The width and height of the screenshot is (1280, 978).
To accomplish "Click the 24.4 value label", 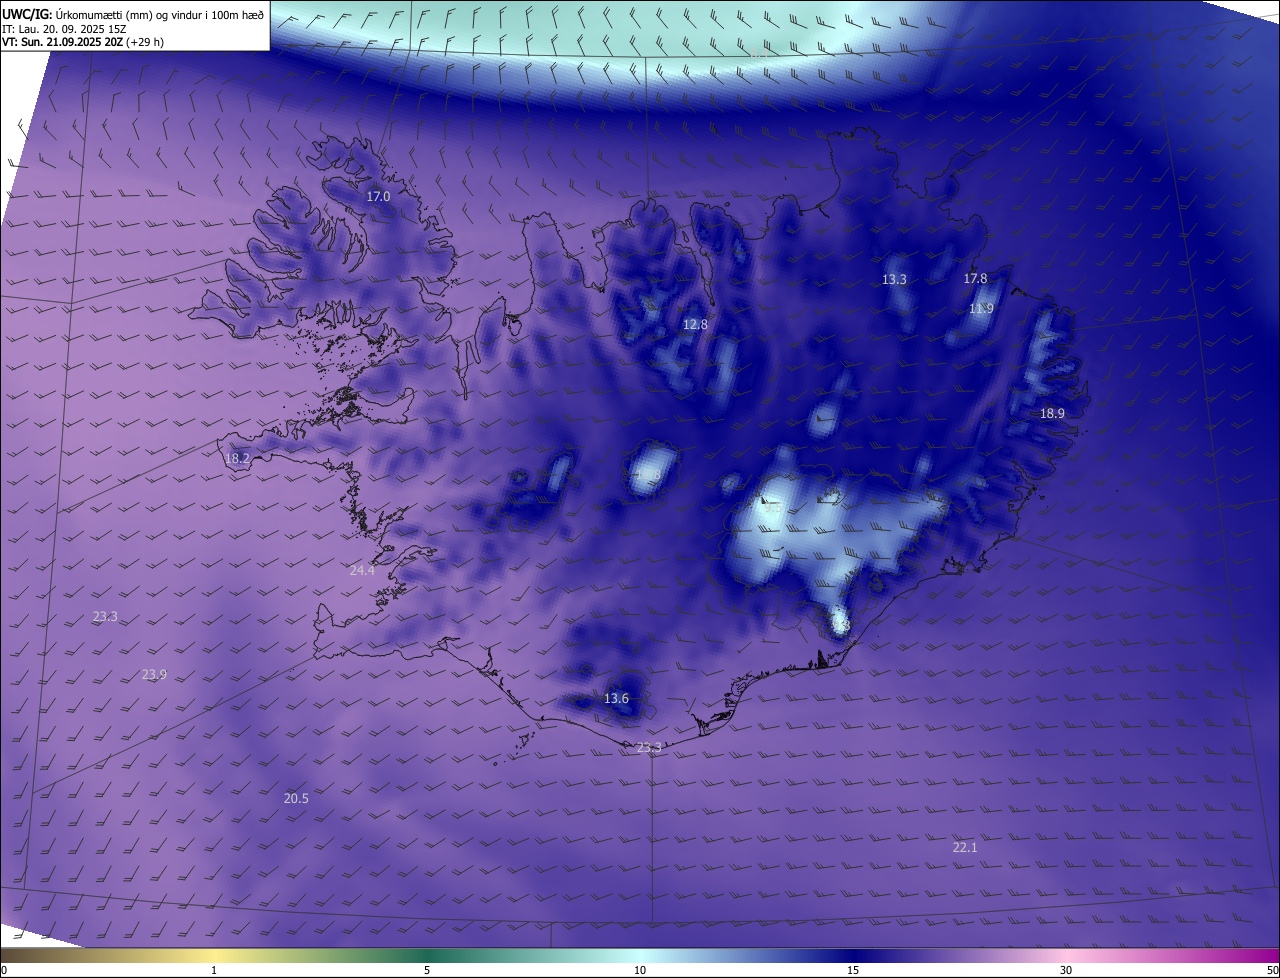I will (362, 571).
